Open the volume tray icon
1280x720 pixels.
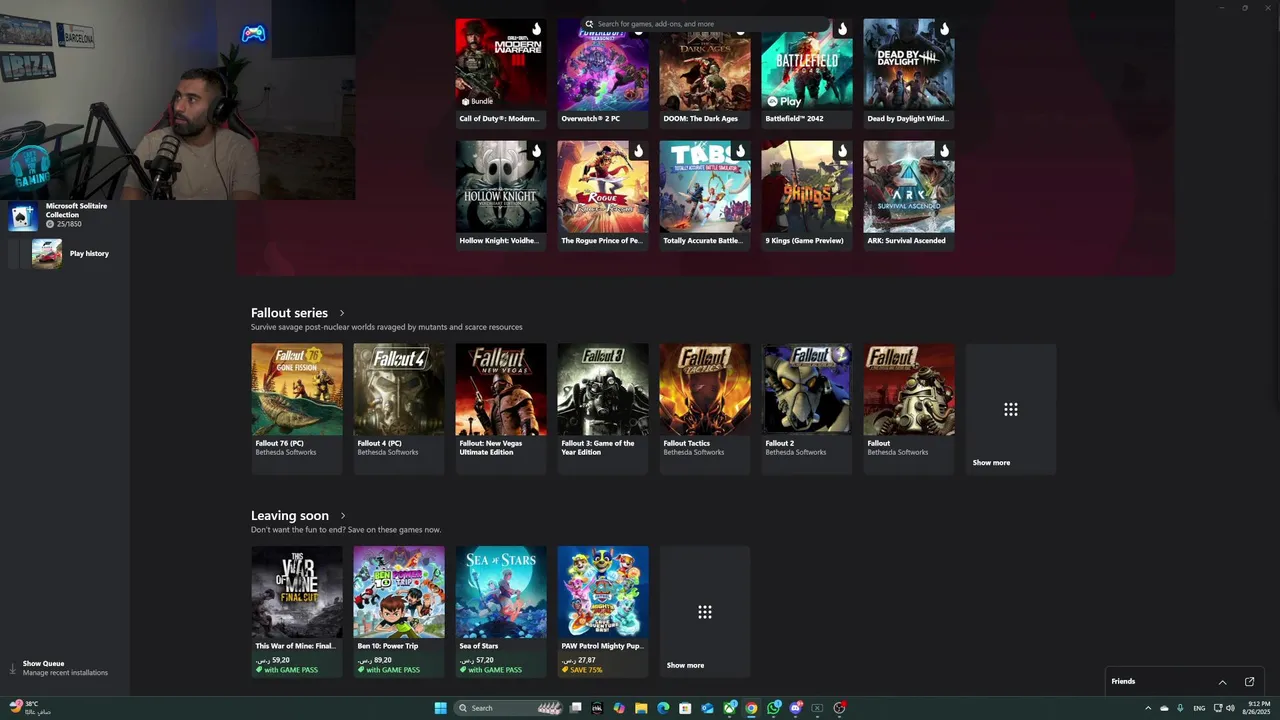pyautogui.click(x=1230, y=708)
